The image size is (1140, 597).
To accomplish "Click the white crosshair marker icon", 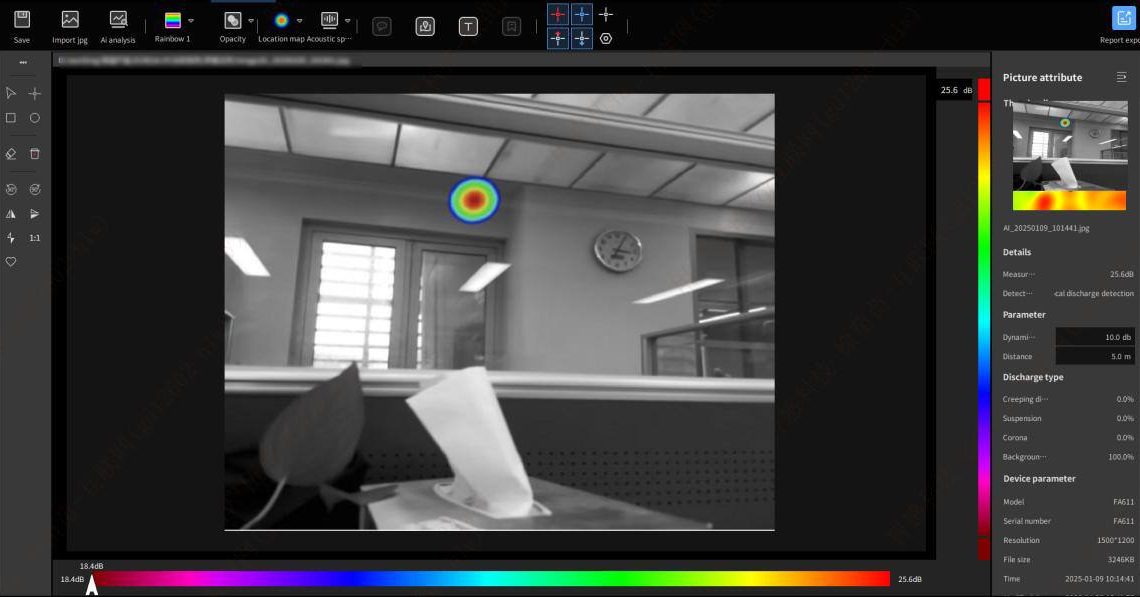I will coord(606,15).
